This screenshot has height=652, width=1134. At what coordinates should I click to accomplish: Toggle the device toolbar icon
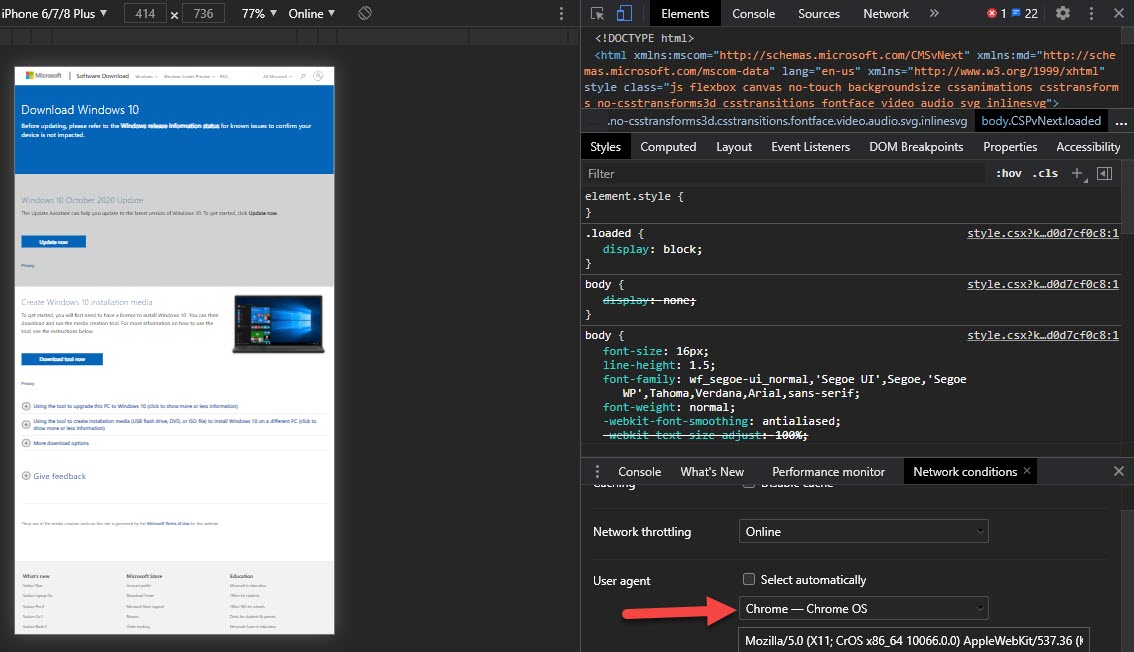coord(623,14)
